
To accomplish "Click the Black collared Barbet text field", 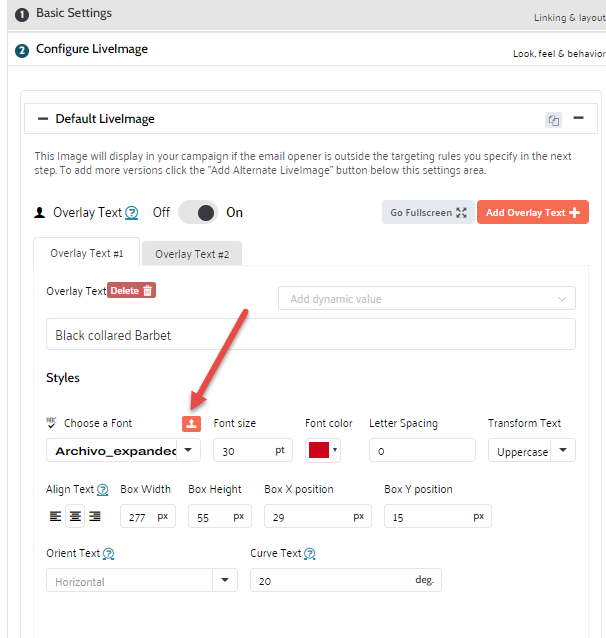I will tap(311, 334).
